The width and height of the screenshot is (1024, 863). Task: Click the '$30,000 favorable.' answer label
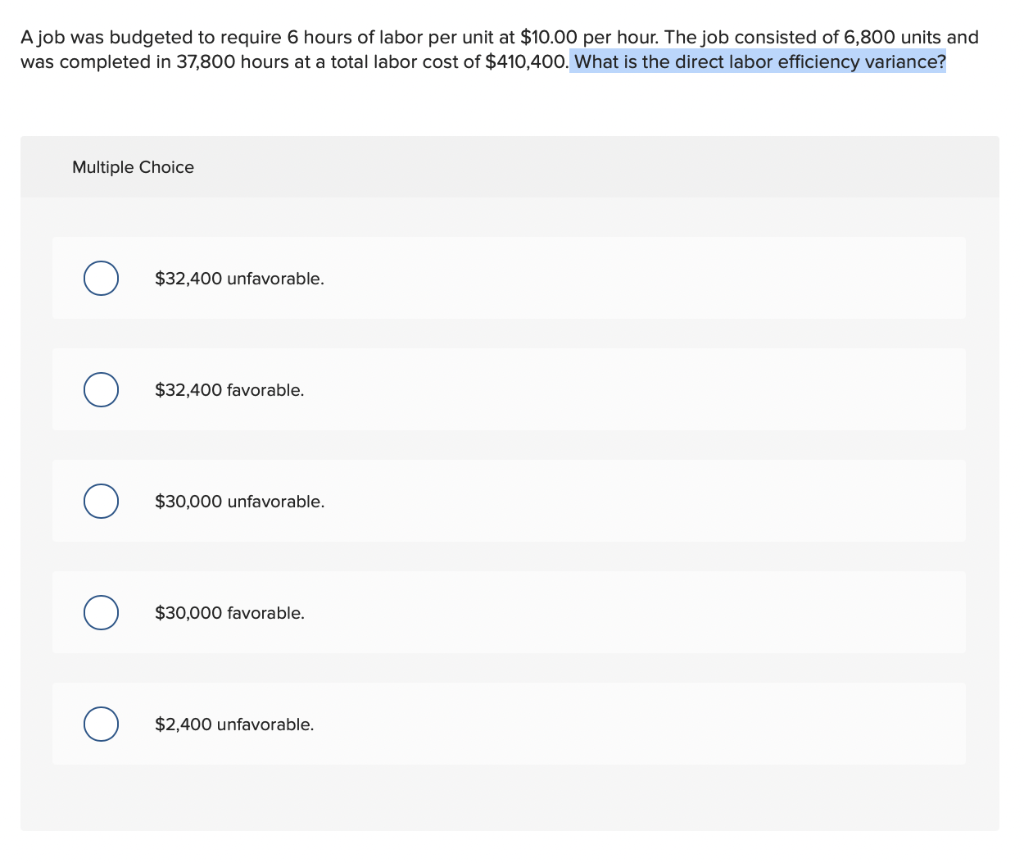230,613
